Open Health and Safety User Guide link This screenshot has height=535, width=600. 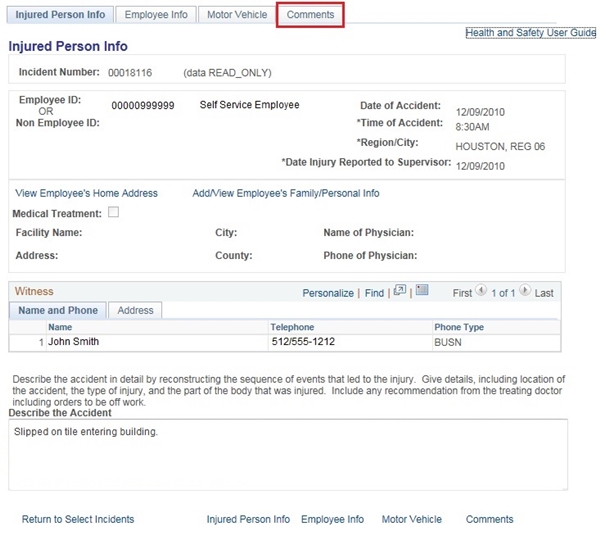point(530,33)
